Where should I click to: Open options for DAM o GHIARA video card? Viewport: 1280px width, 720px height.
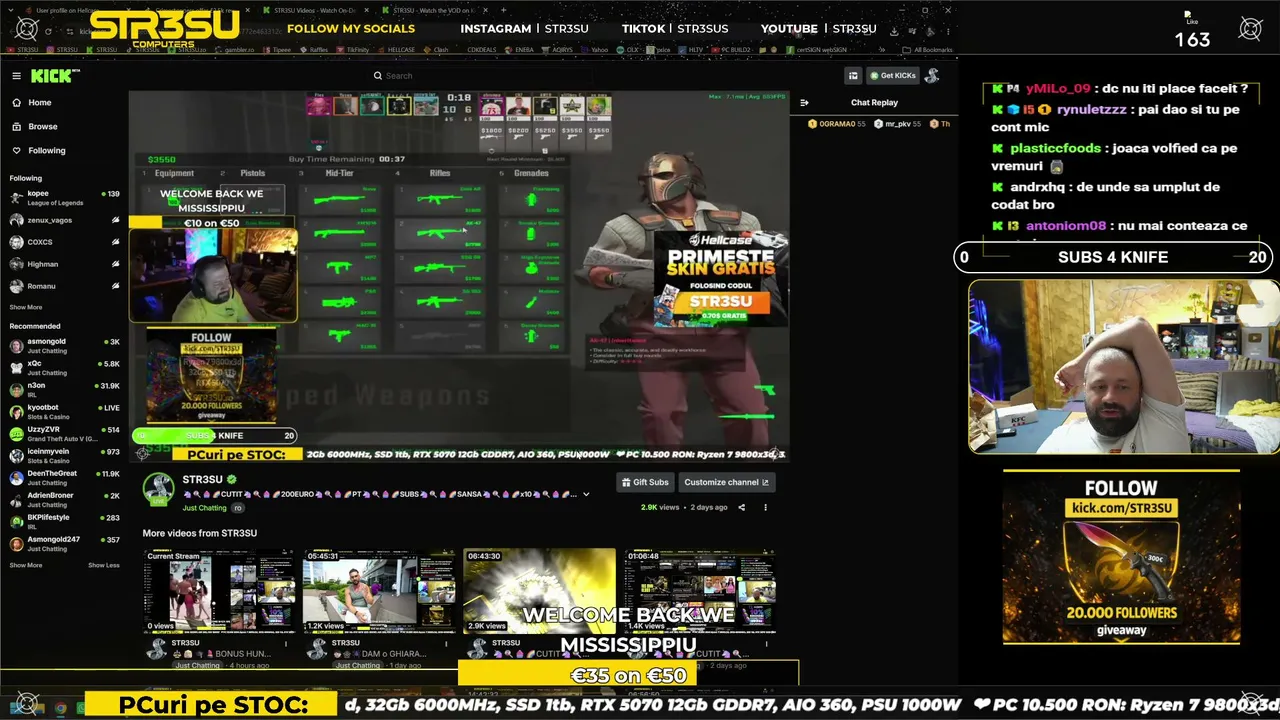446,643
